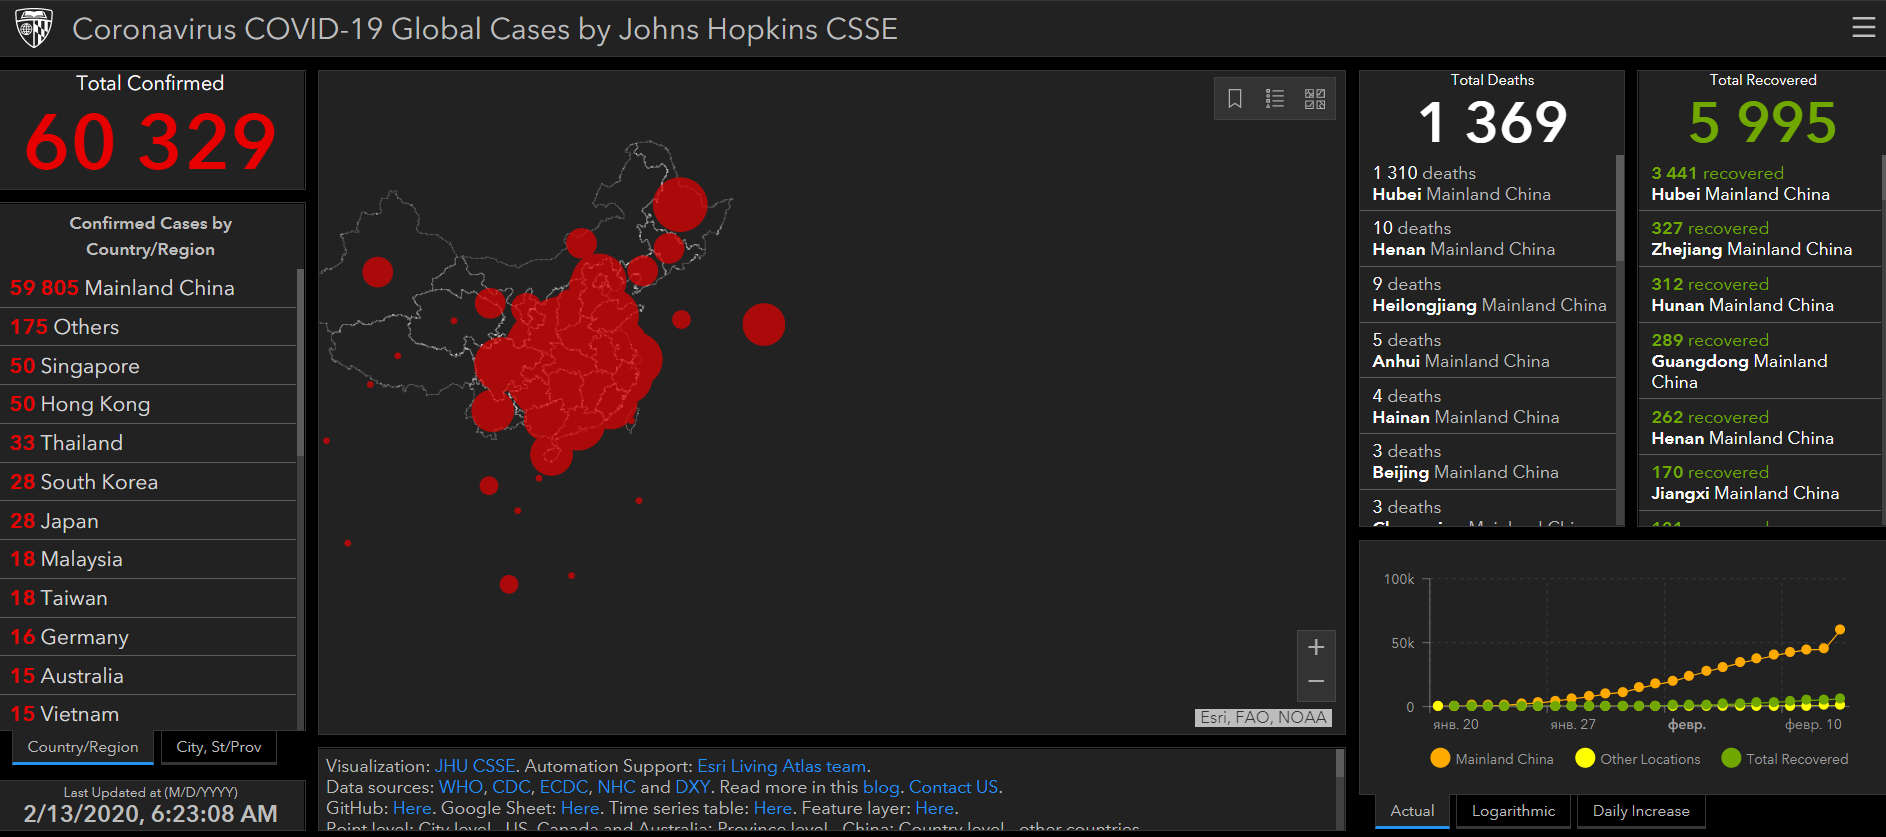The width and height of the screenshot is (1886, 837).
Task: Zoom out of the map with minus button
Action: pos(1316,681)
